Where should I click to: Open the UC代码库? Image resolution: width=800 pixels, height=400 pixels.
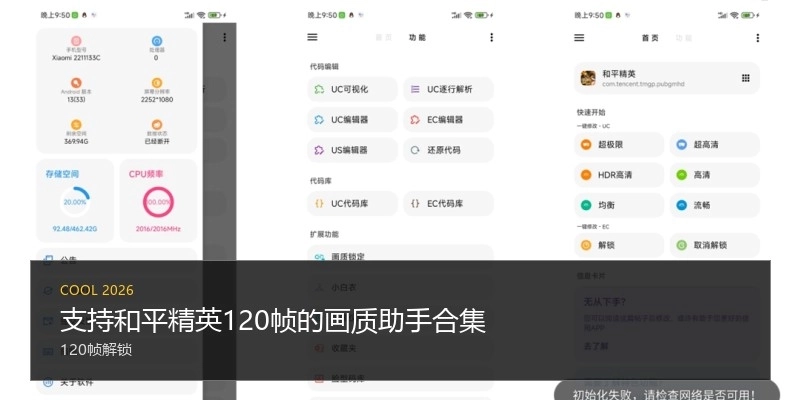(x=352, y=204)
